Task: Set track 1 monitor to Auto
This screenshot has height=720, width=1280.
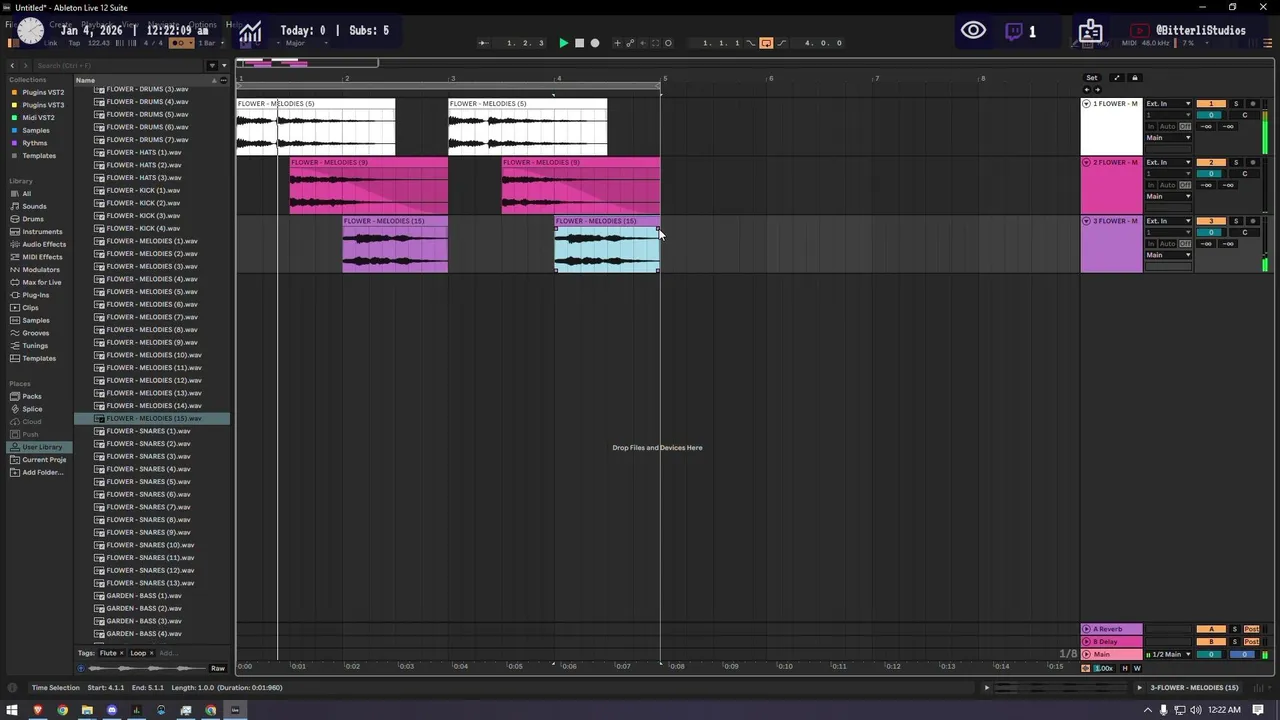Action: 1167,127
